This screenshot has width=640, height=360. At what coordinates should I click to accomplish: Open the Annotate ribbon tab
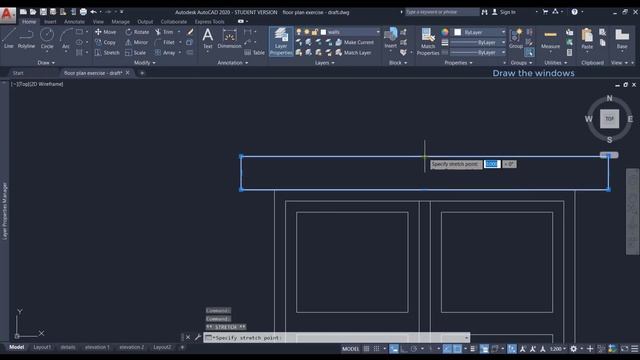coord(74,22)
